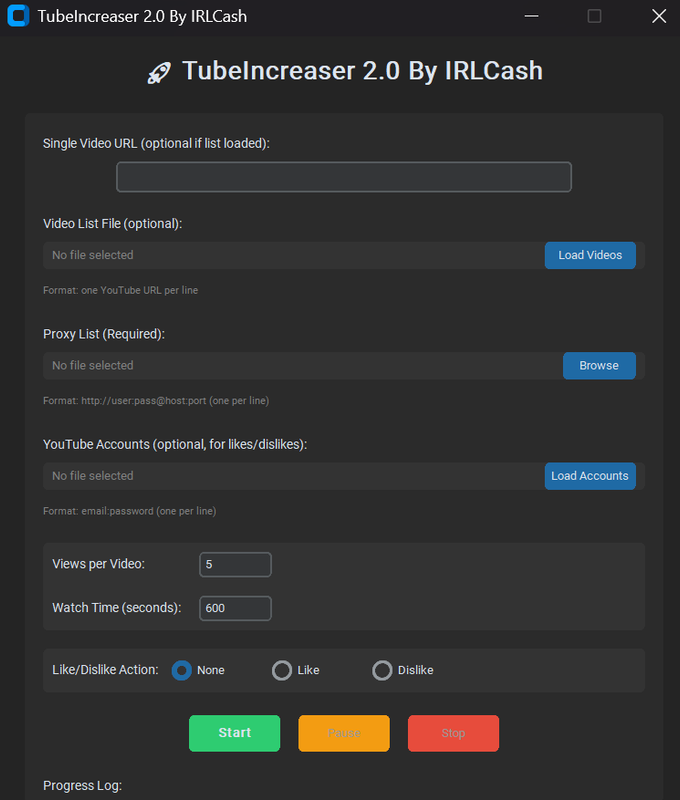Click the Views per Video field

235,564
